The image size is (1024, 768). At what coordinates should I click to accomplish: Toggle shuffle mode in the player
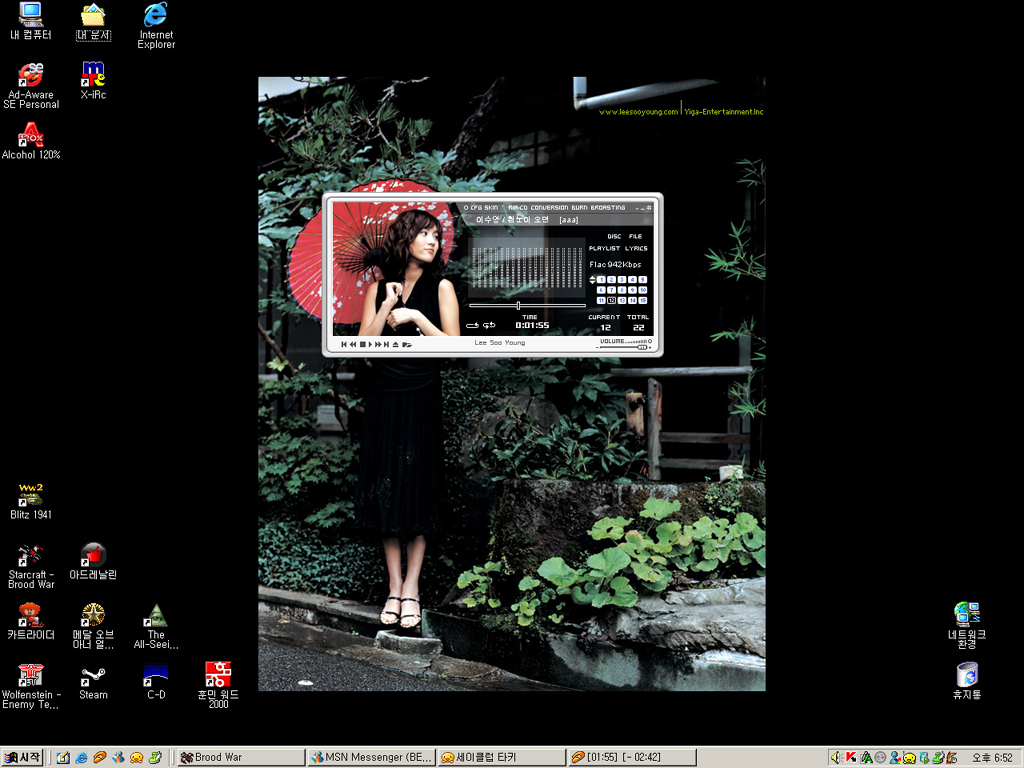[x=489, y=325]
